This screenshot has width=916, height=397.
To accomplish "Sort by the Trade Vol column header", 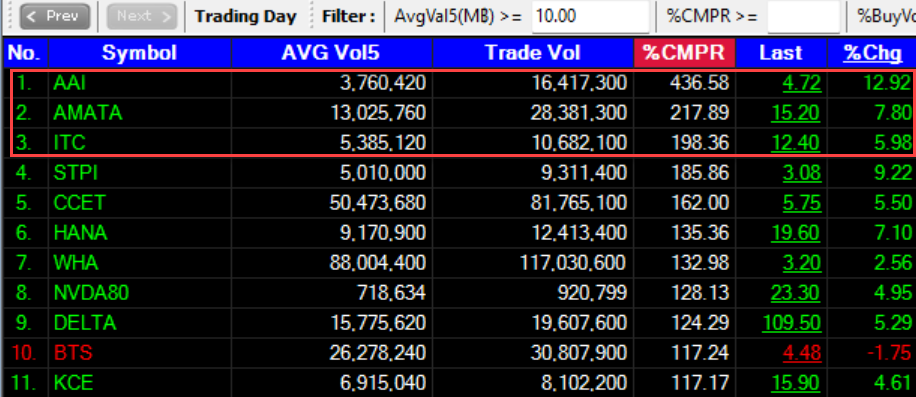I will click(533, 54).
